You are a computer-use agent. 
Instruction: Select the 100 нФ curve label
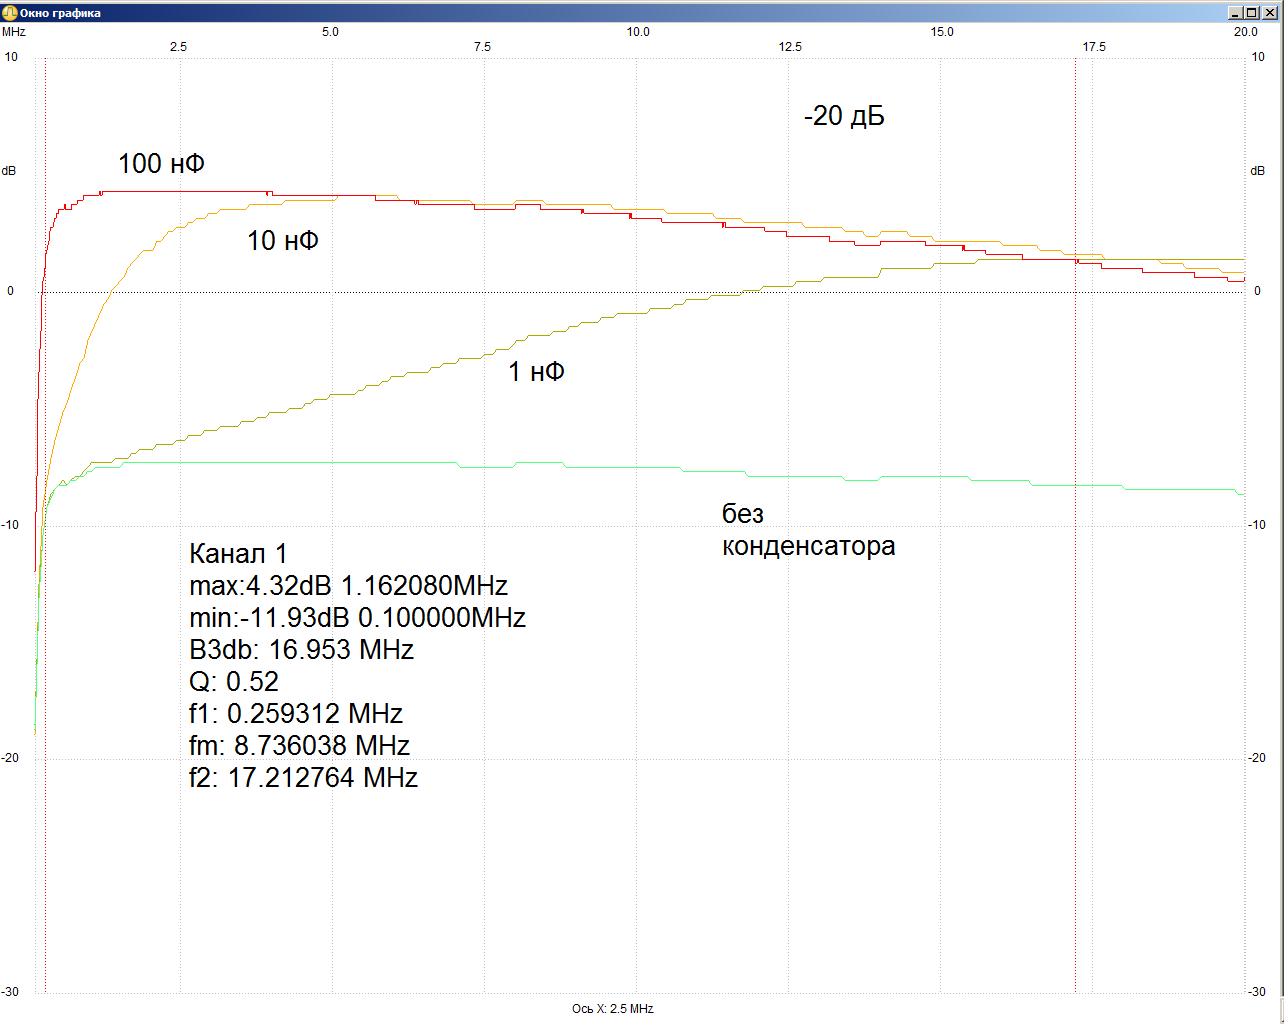161,164
